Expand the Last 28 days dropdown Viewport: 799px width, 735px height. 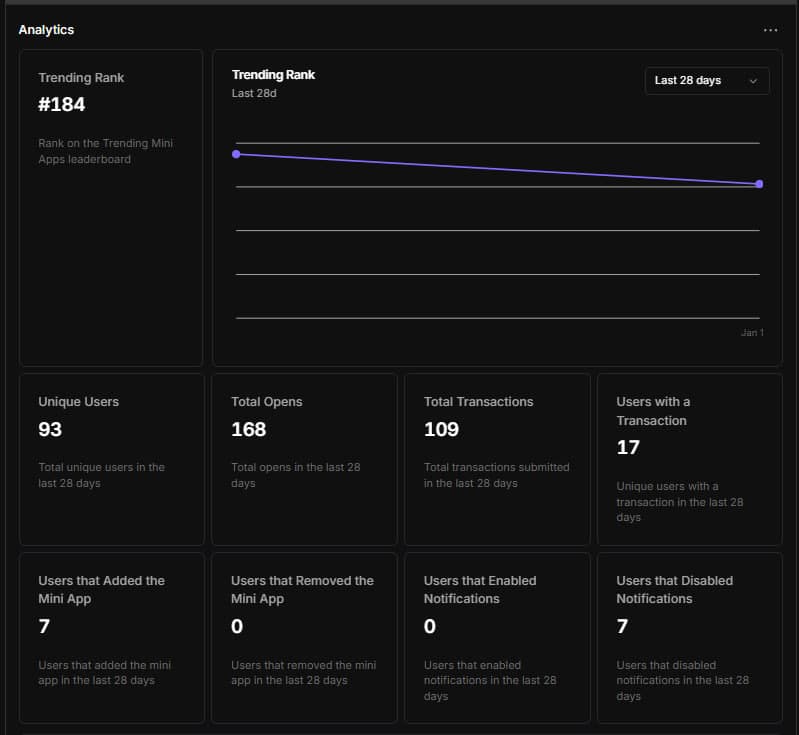tap(707, 81)
